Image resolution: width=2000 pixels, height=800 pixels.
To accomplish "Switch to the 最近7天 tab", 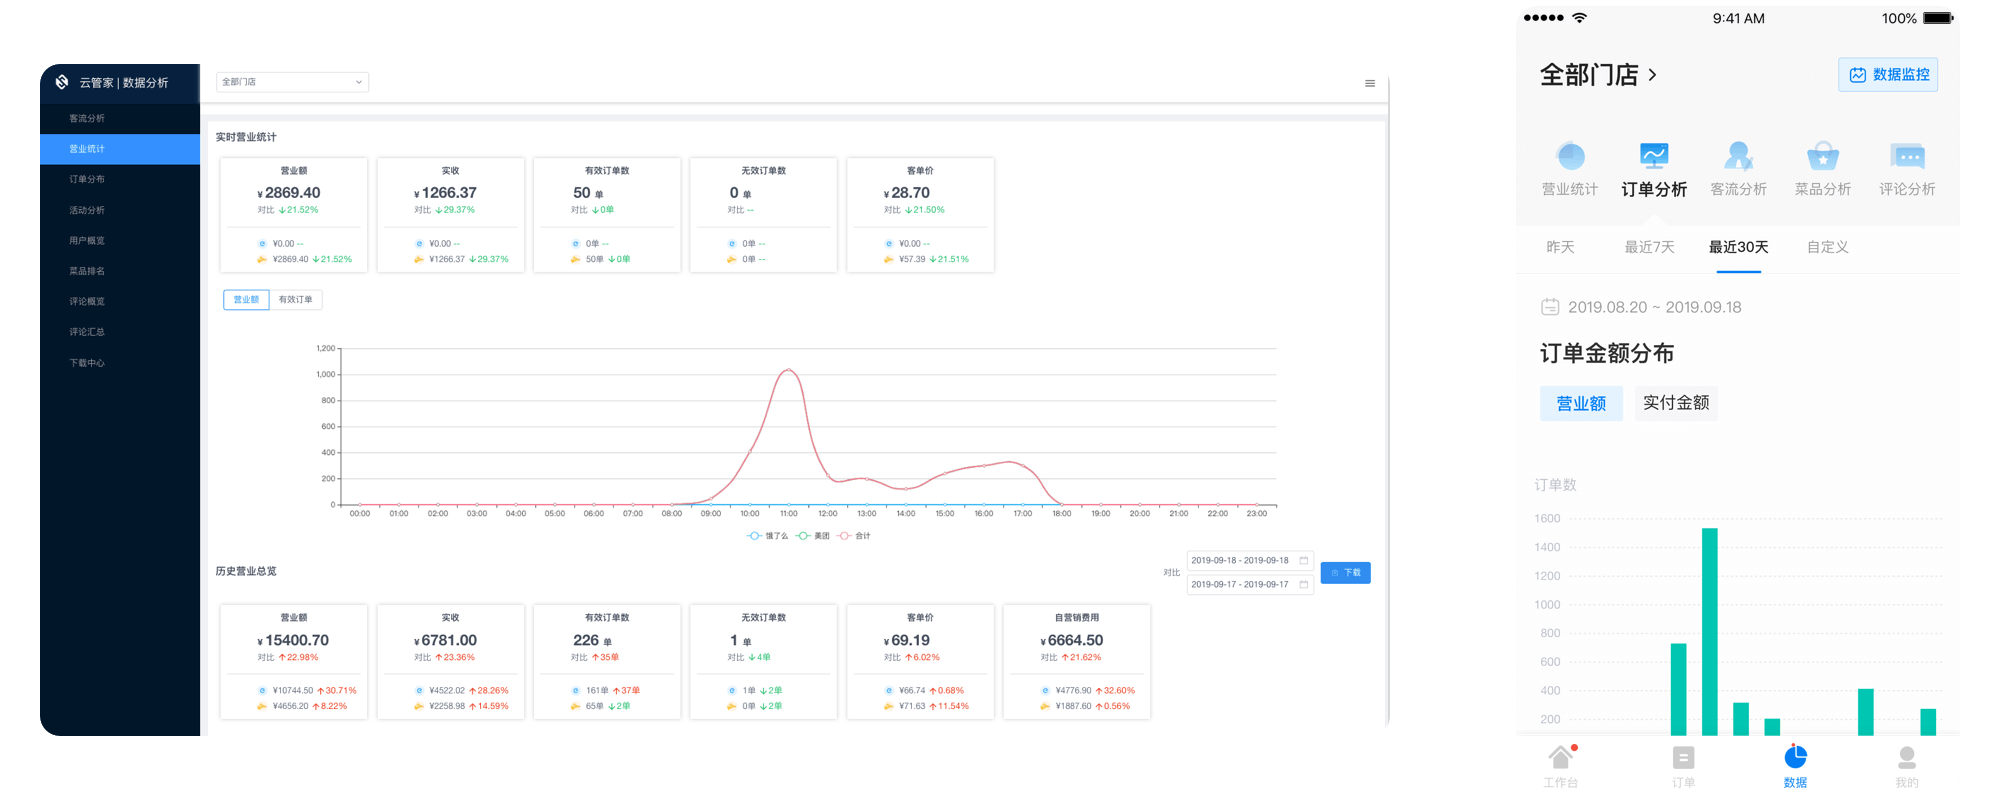I will coord(1649,247).
